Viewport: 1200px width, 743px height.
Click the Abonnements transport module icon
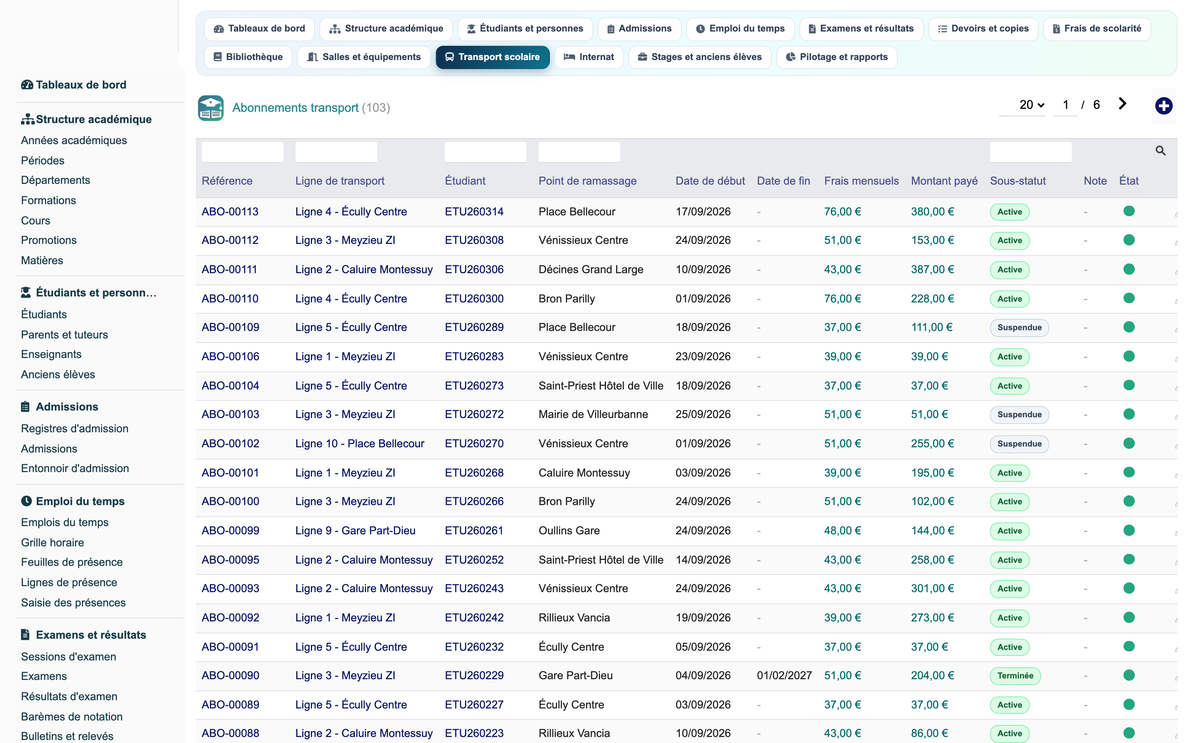(211, 108)
